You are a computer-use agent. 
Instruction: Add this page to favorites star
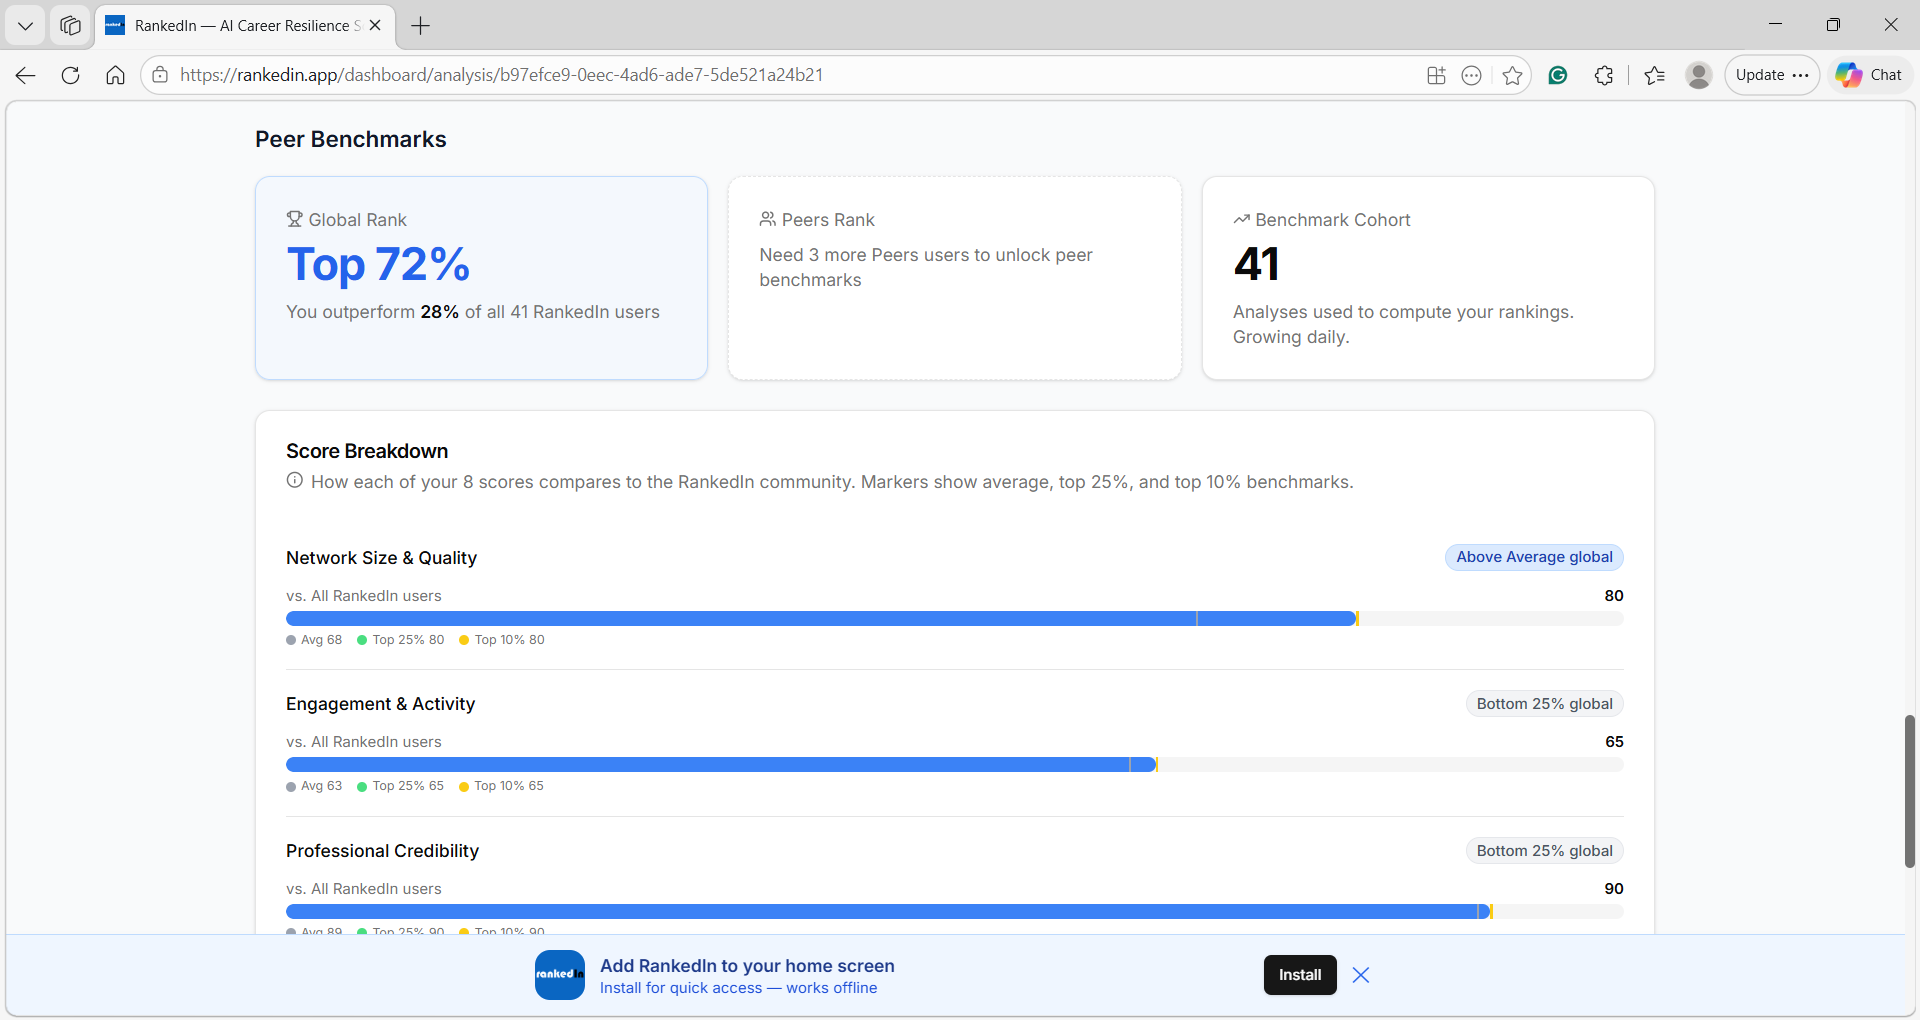pyautogui.click(x=1512, y=75)
